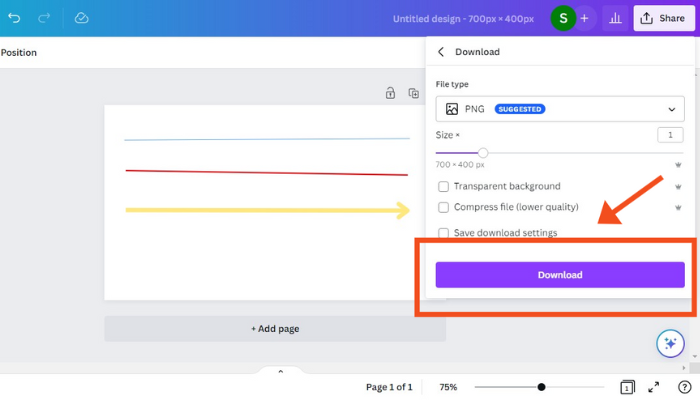This screenshot has height=400, width=700.
Task: Enable Transparent background checkbox
Action: point(443,187)
